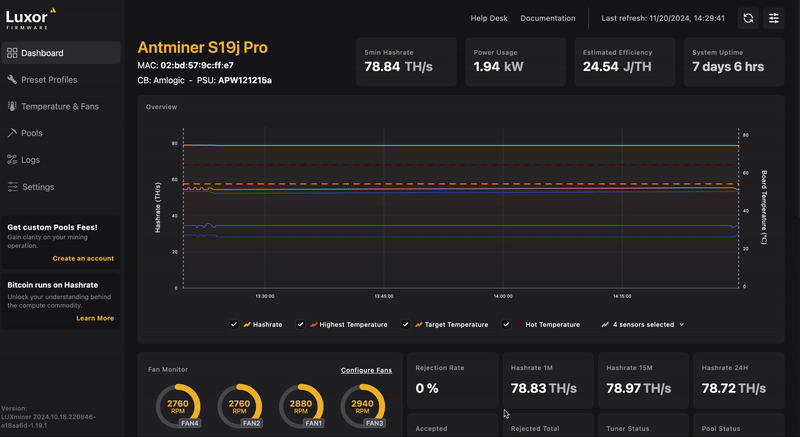The image size is (800, 437).
Task: Click the Accepted label
Action: coord(431,429)
